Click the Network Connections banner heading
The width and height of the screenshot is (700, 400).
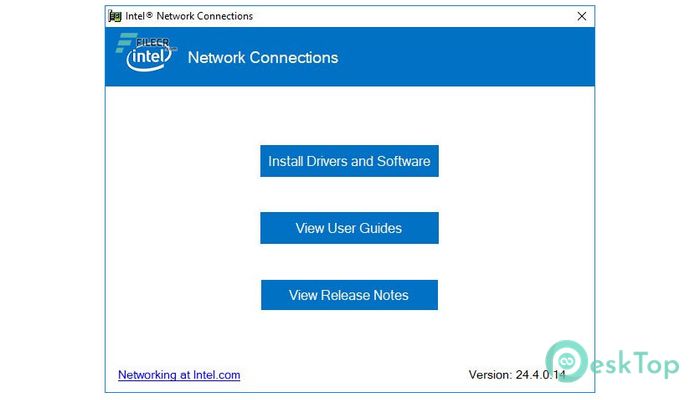(263, 58)
